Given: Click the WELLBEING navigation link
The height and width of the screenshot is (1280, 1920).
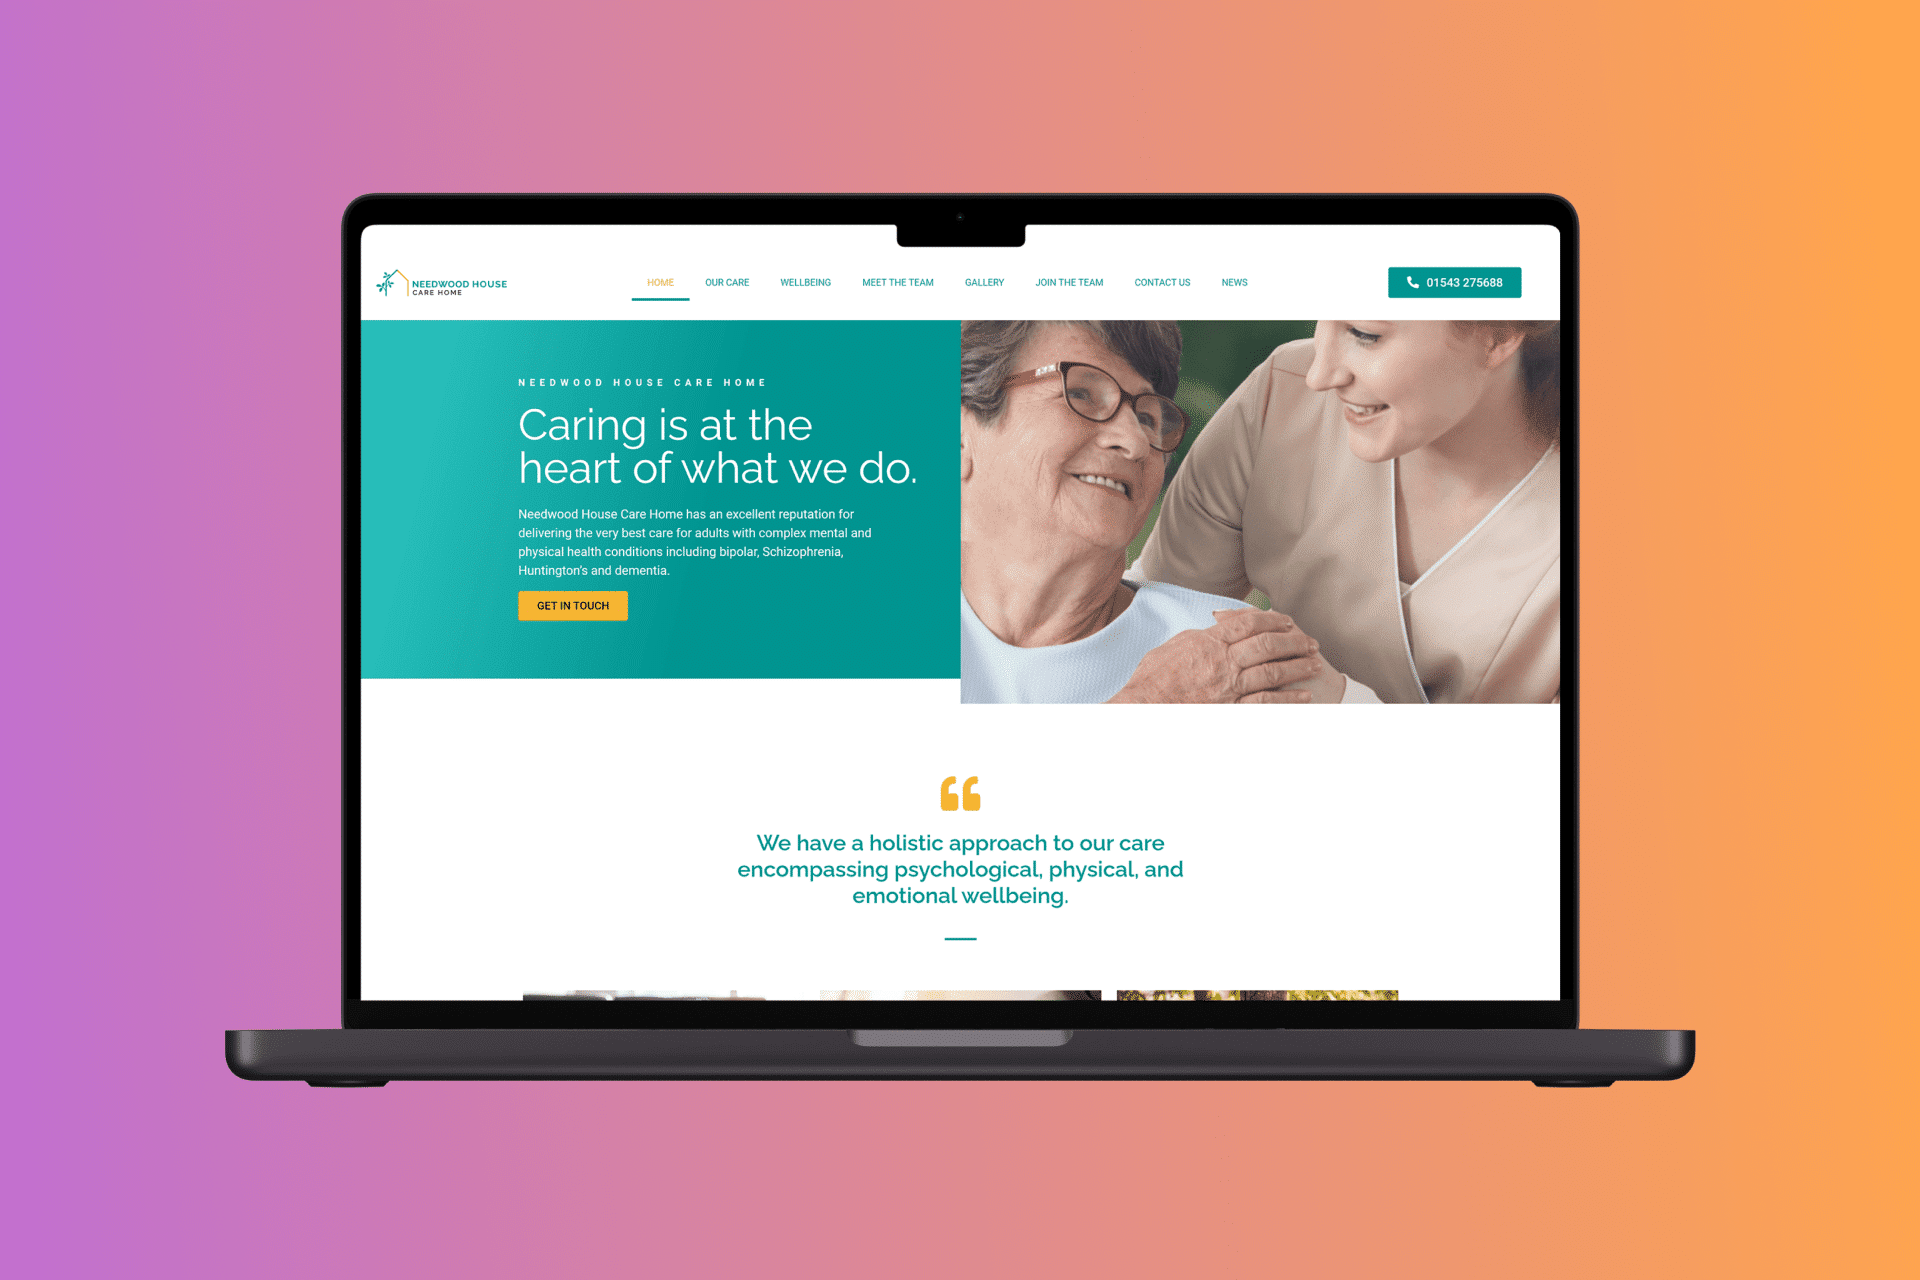Looking at the screenshot, I should click(x=803, y=281).
